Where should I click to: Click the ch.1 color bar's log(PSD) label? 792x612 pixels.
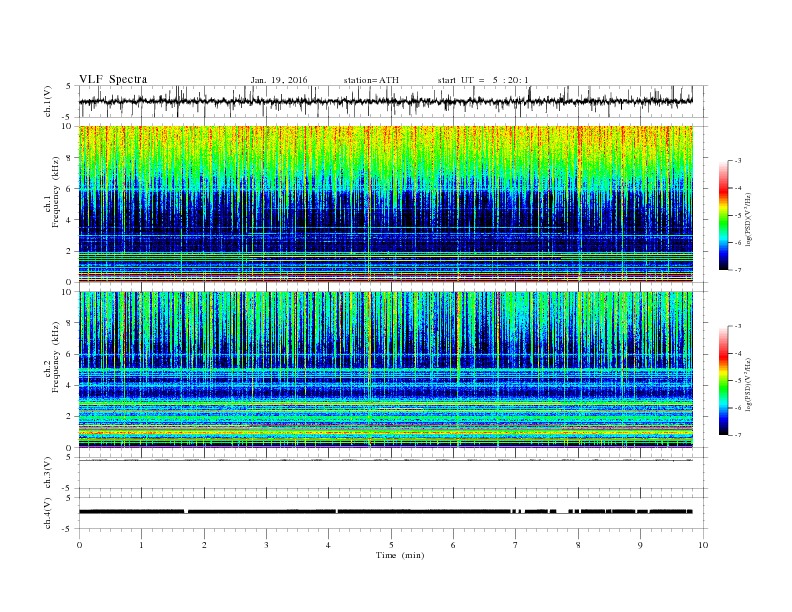click(x=748, y=220)
